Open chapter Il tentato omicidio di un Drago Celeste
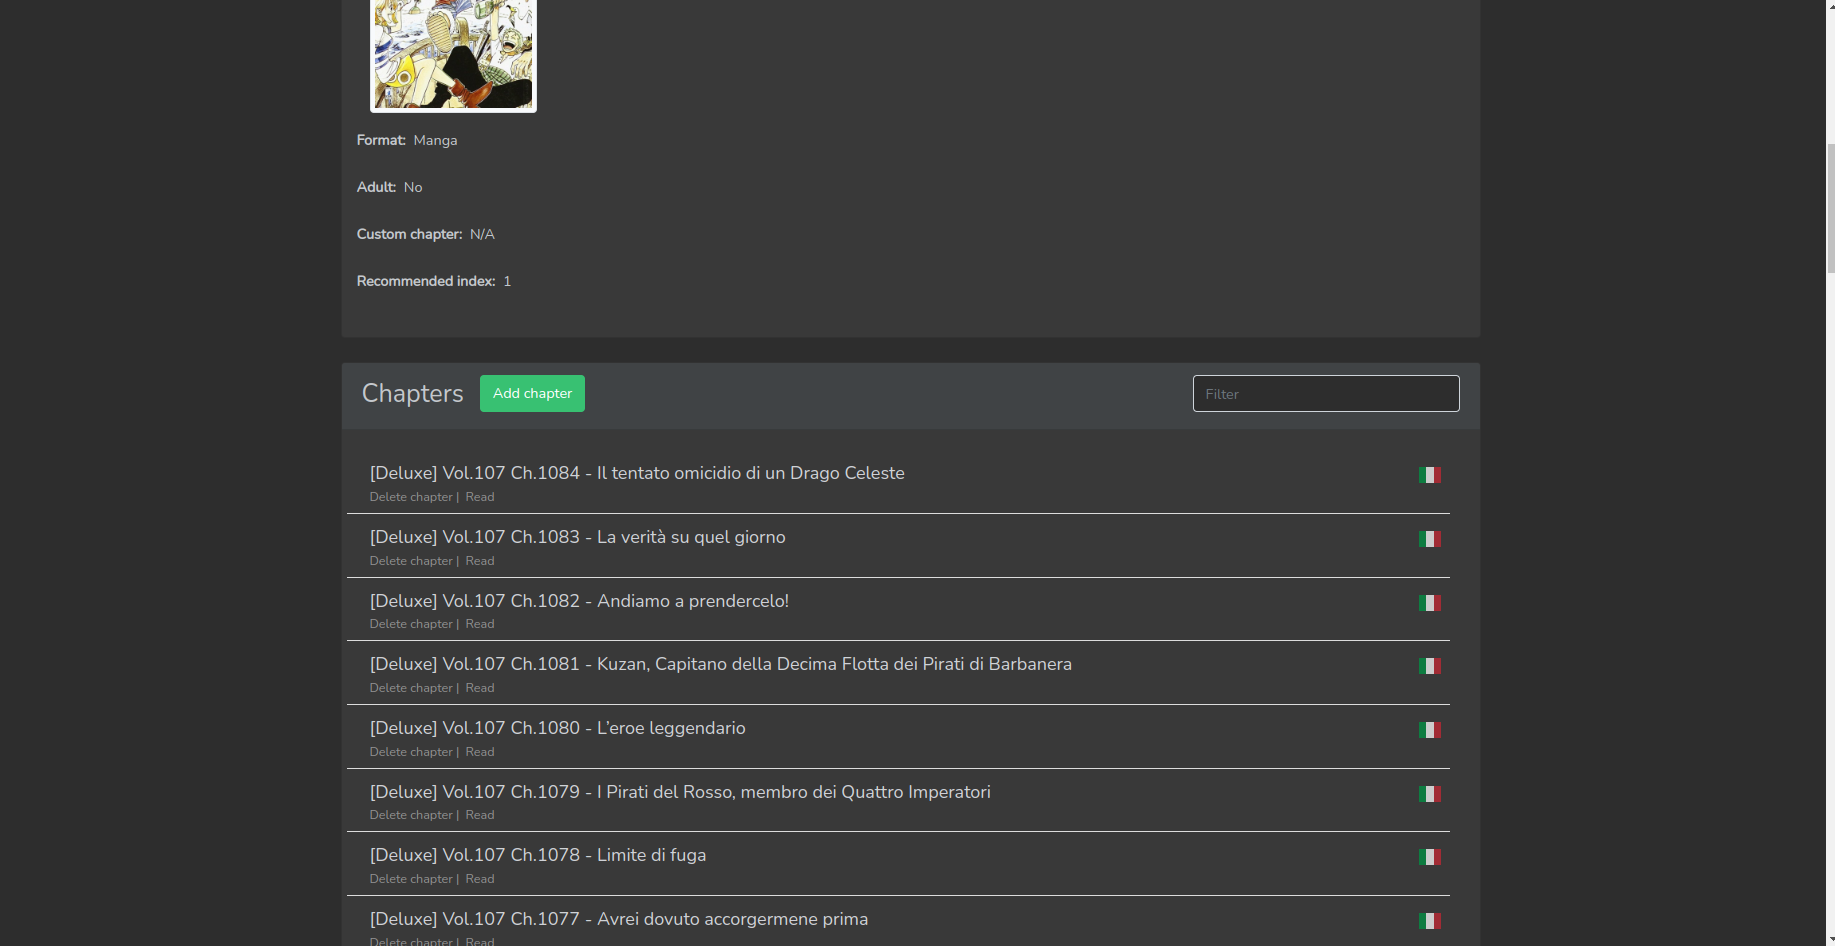Image resolution: width=1835 pixels, height=946 pixels. pyautogui.click(x=637, y=473)
